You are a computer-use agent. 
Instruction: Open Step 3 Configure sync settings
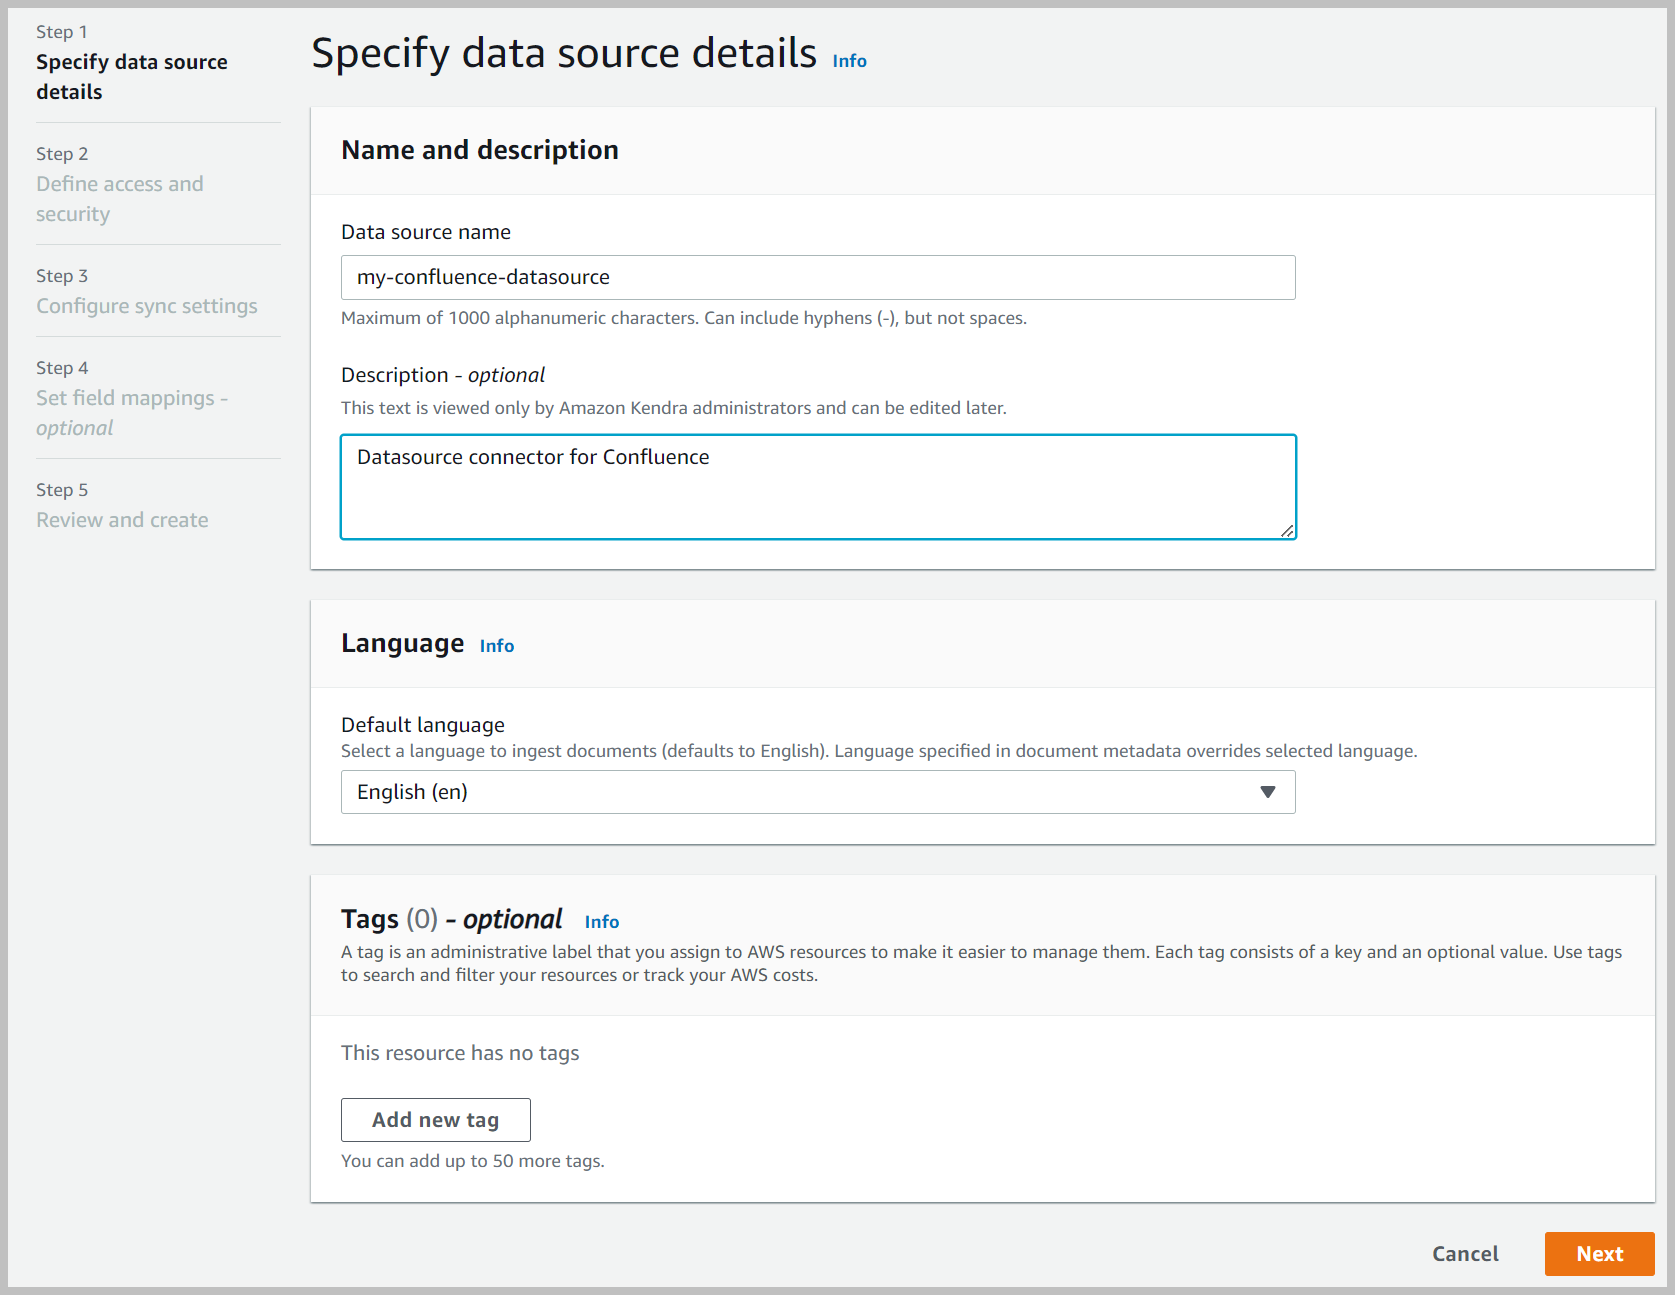[146, 305]
